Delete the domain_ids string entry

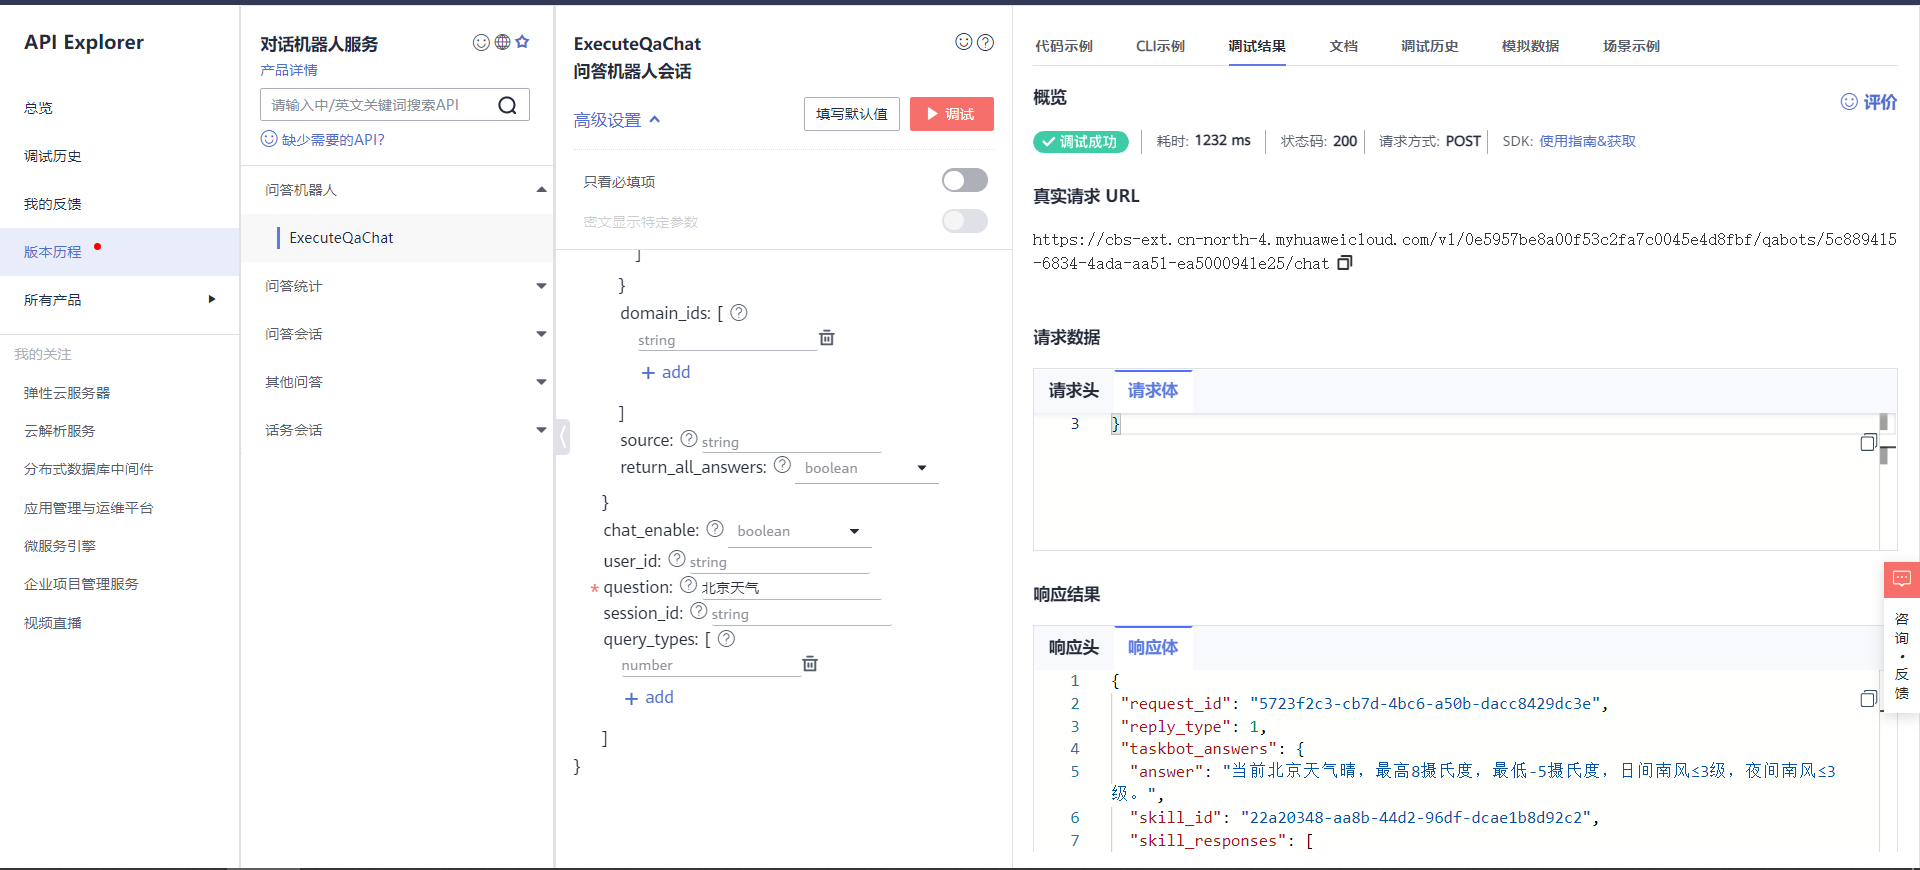[x=827, y=338]
